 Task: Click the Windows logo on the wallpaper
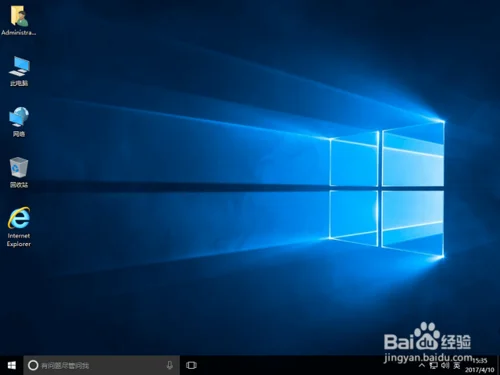click(387, 189)
